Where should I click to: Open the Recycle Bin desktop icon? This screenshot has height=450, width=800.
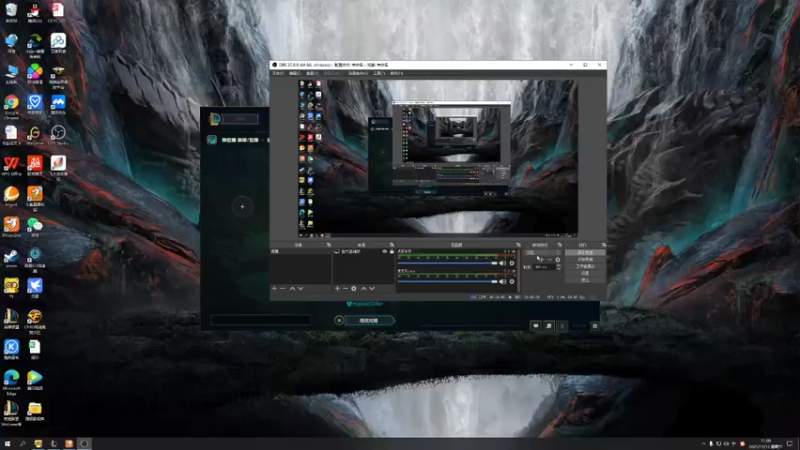coord(11,12)
